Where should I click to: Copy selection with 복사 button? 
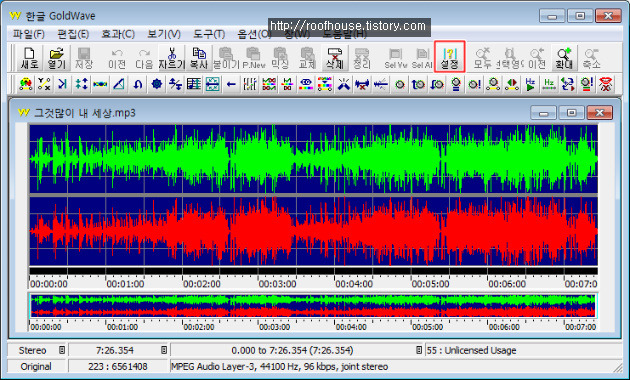tap(199, 58)
